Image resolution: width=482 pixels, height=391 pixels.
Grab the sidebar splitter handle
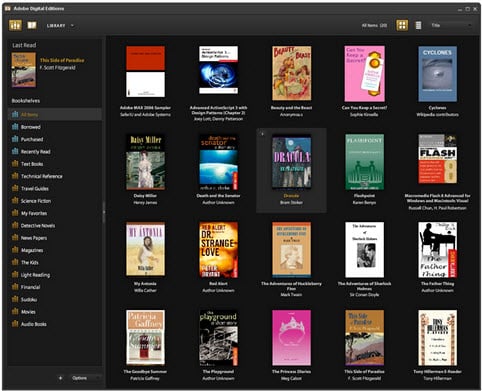[x=104, y=212]
